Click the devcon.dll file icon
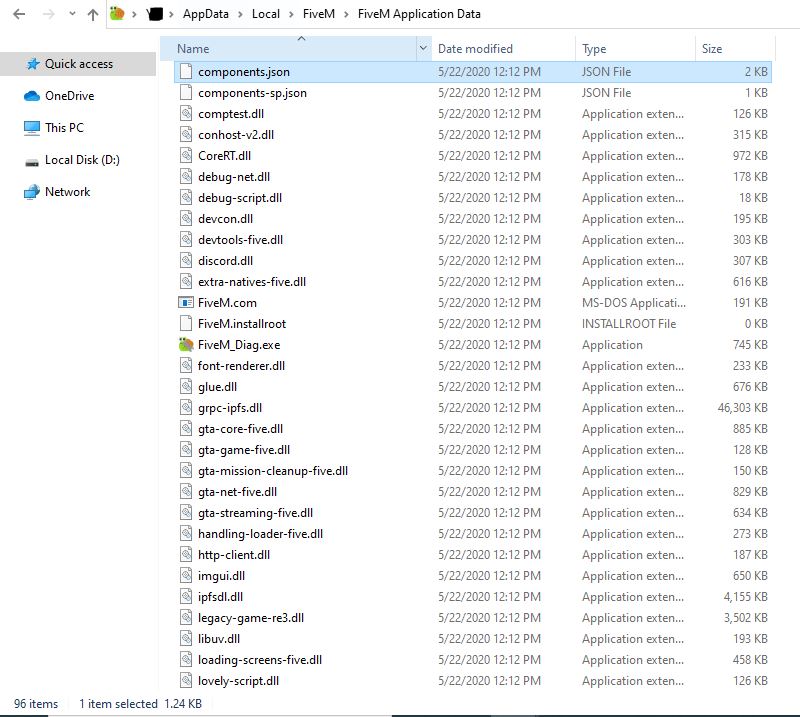 tap(186, 218)
